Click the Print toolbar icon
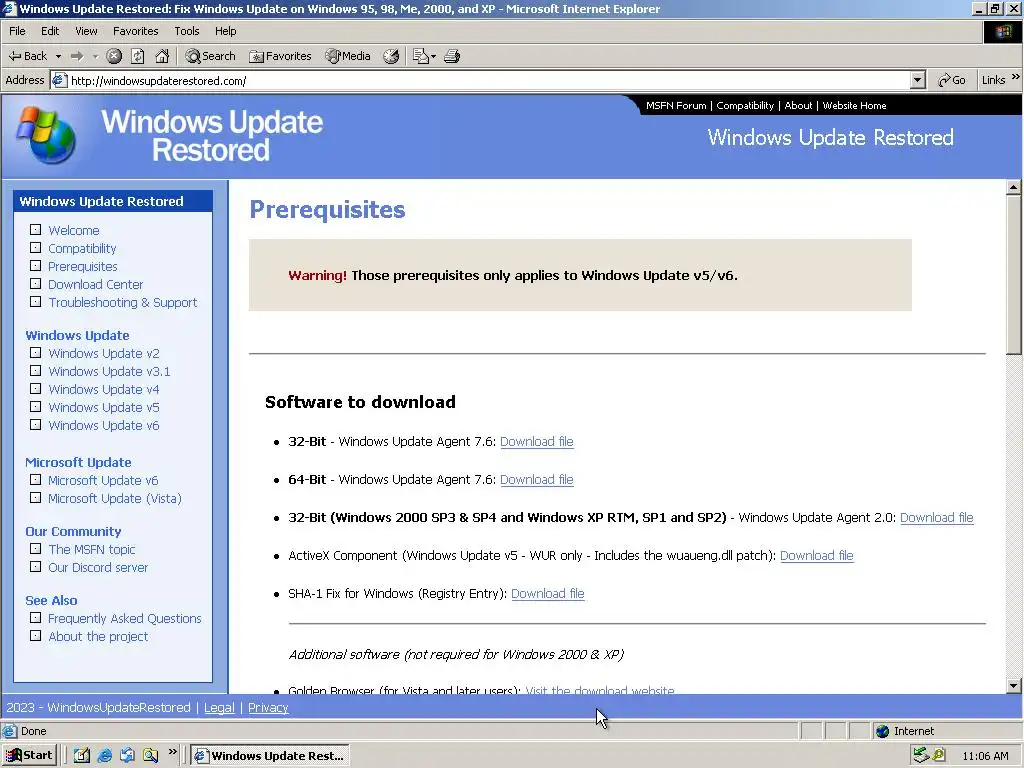 [x=452, y=56]
